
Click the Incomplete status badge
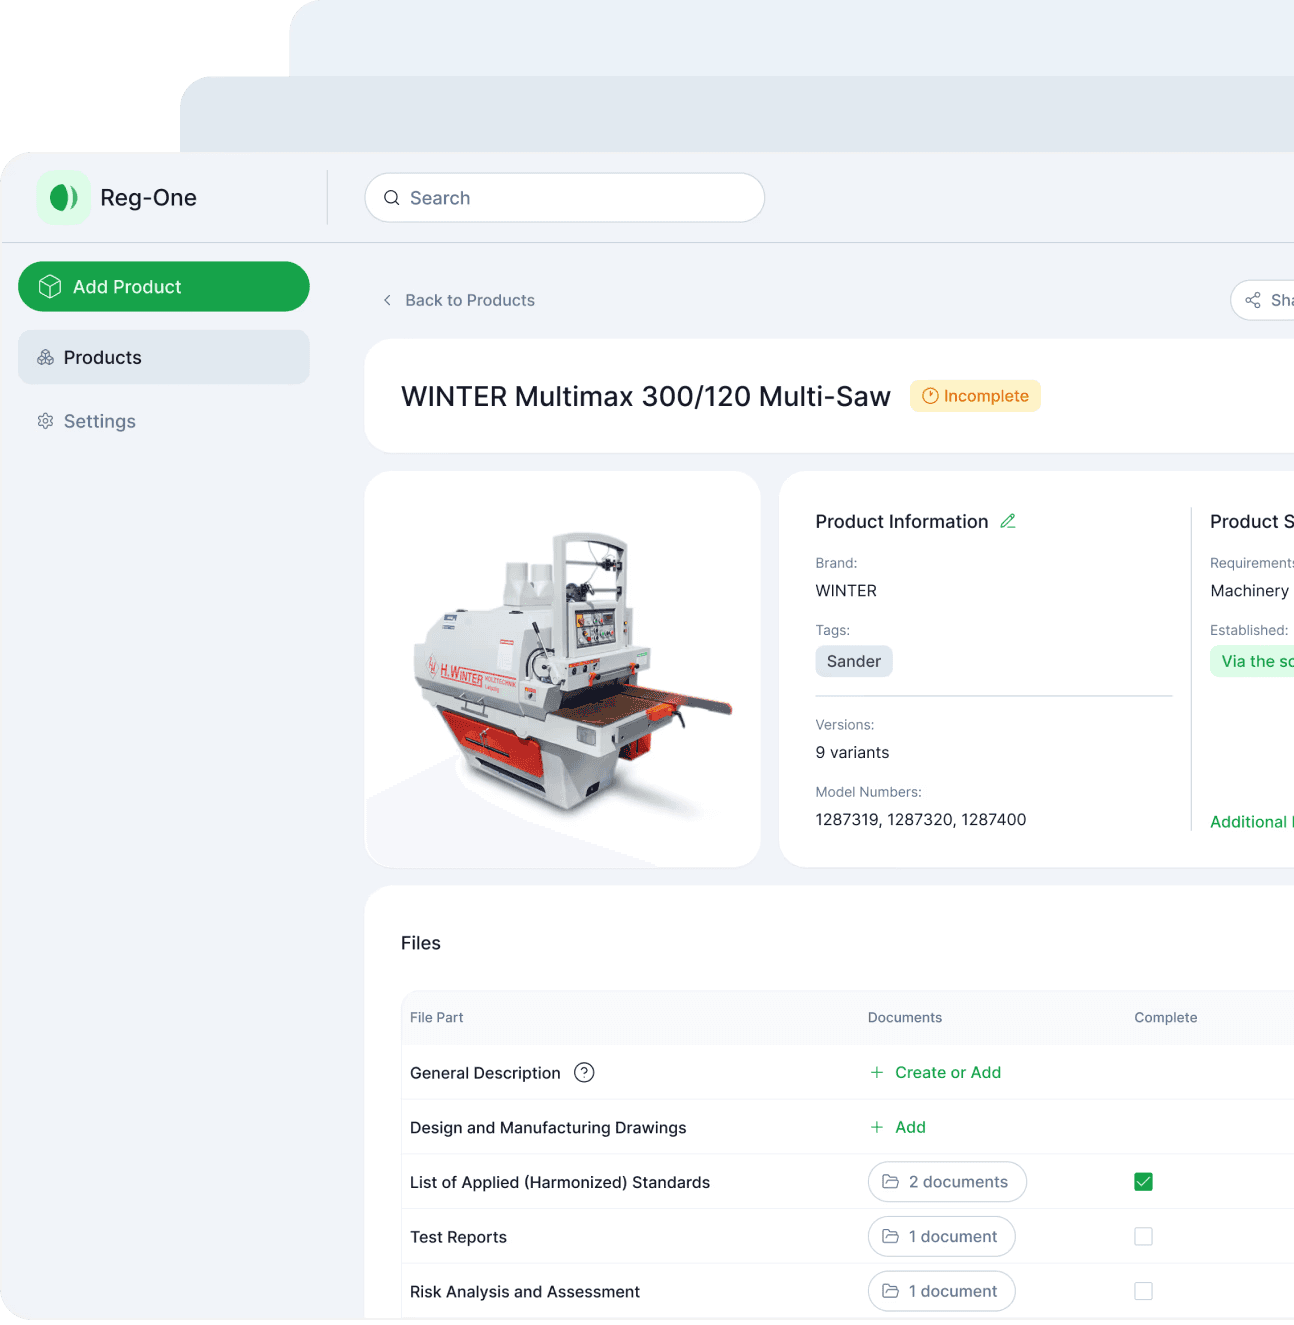click(975, 396)
